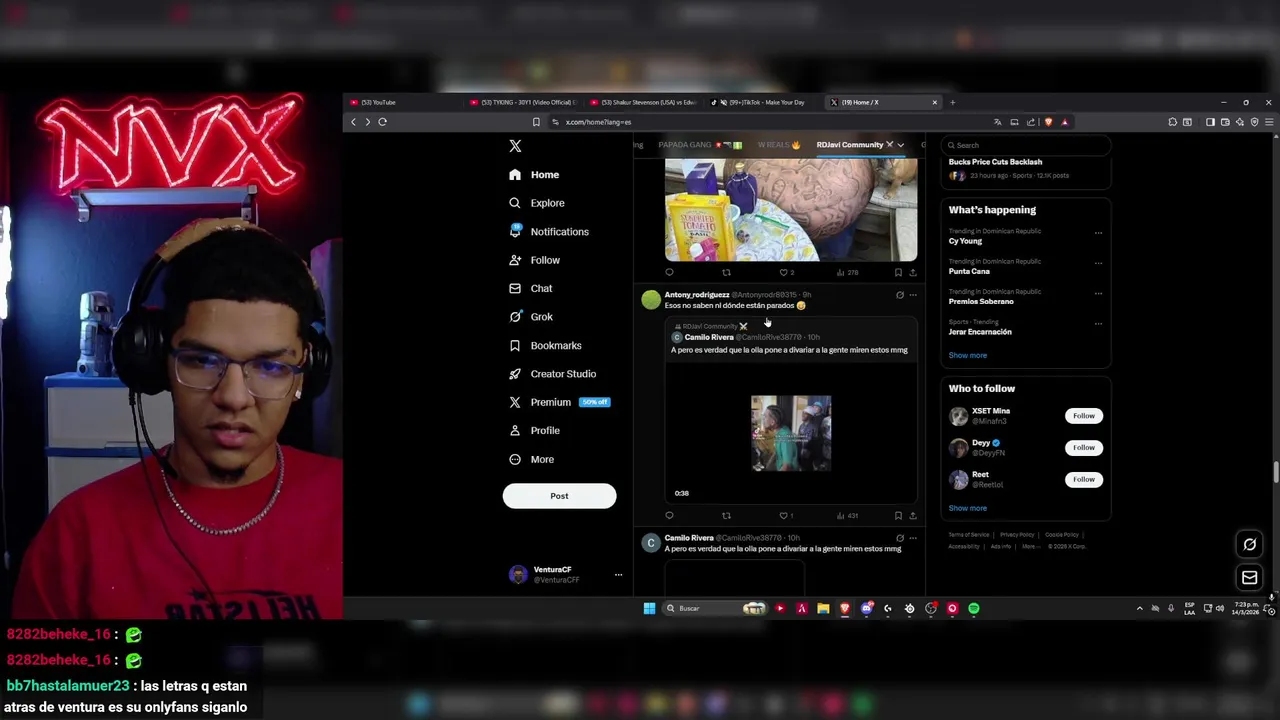Follow Reet
The height and width of the screenshot is (720, 1280).
pos(1084,480)
